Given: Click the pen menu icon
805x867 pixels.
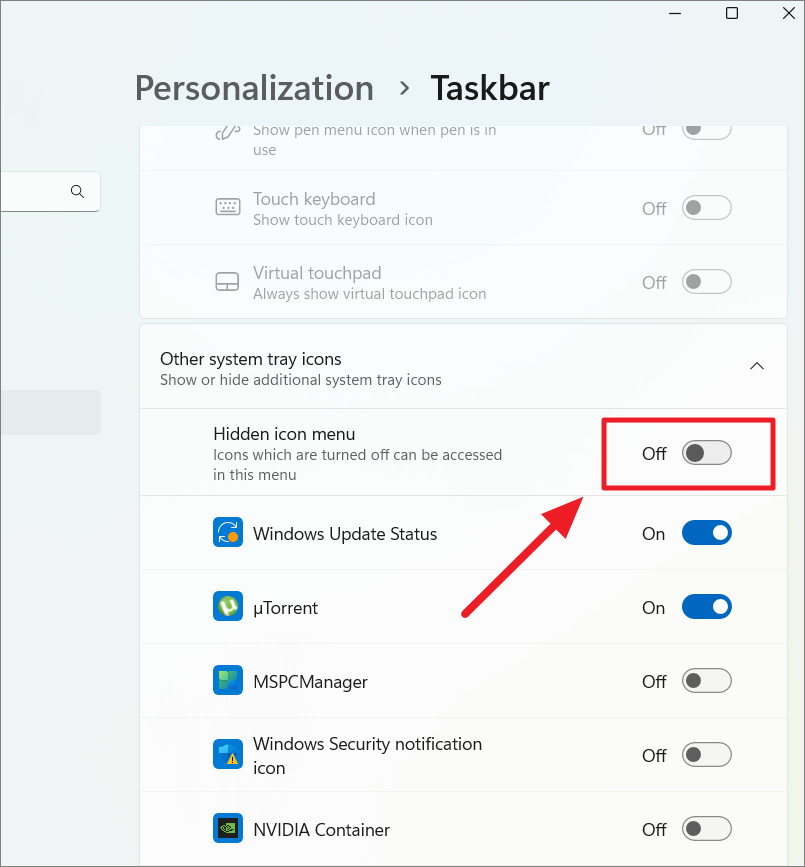Looking at the screenshot, I should tap(227, 133).
